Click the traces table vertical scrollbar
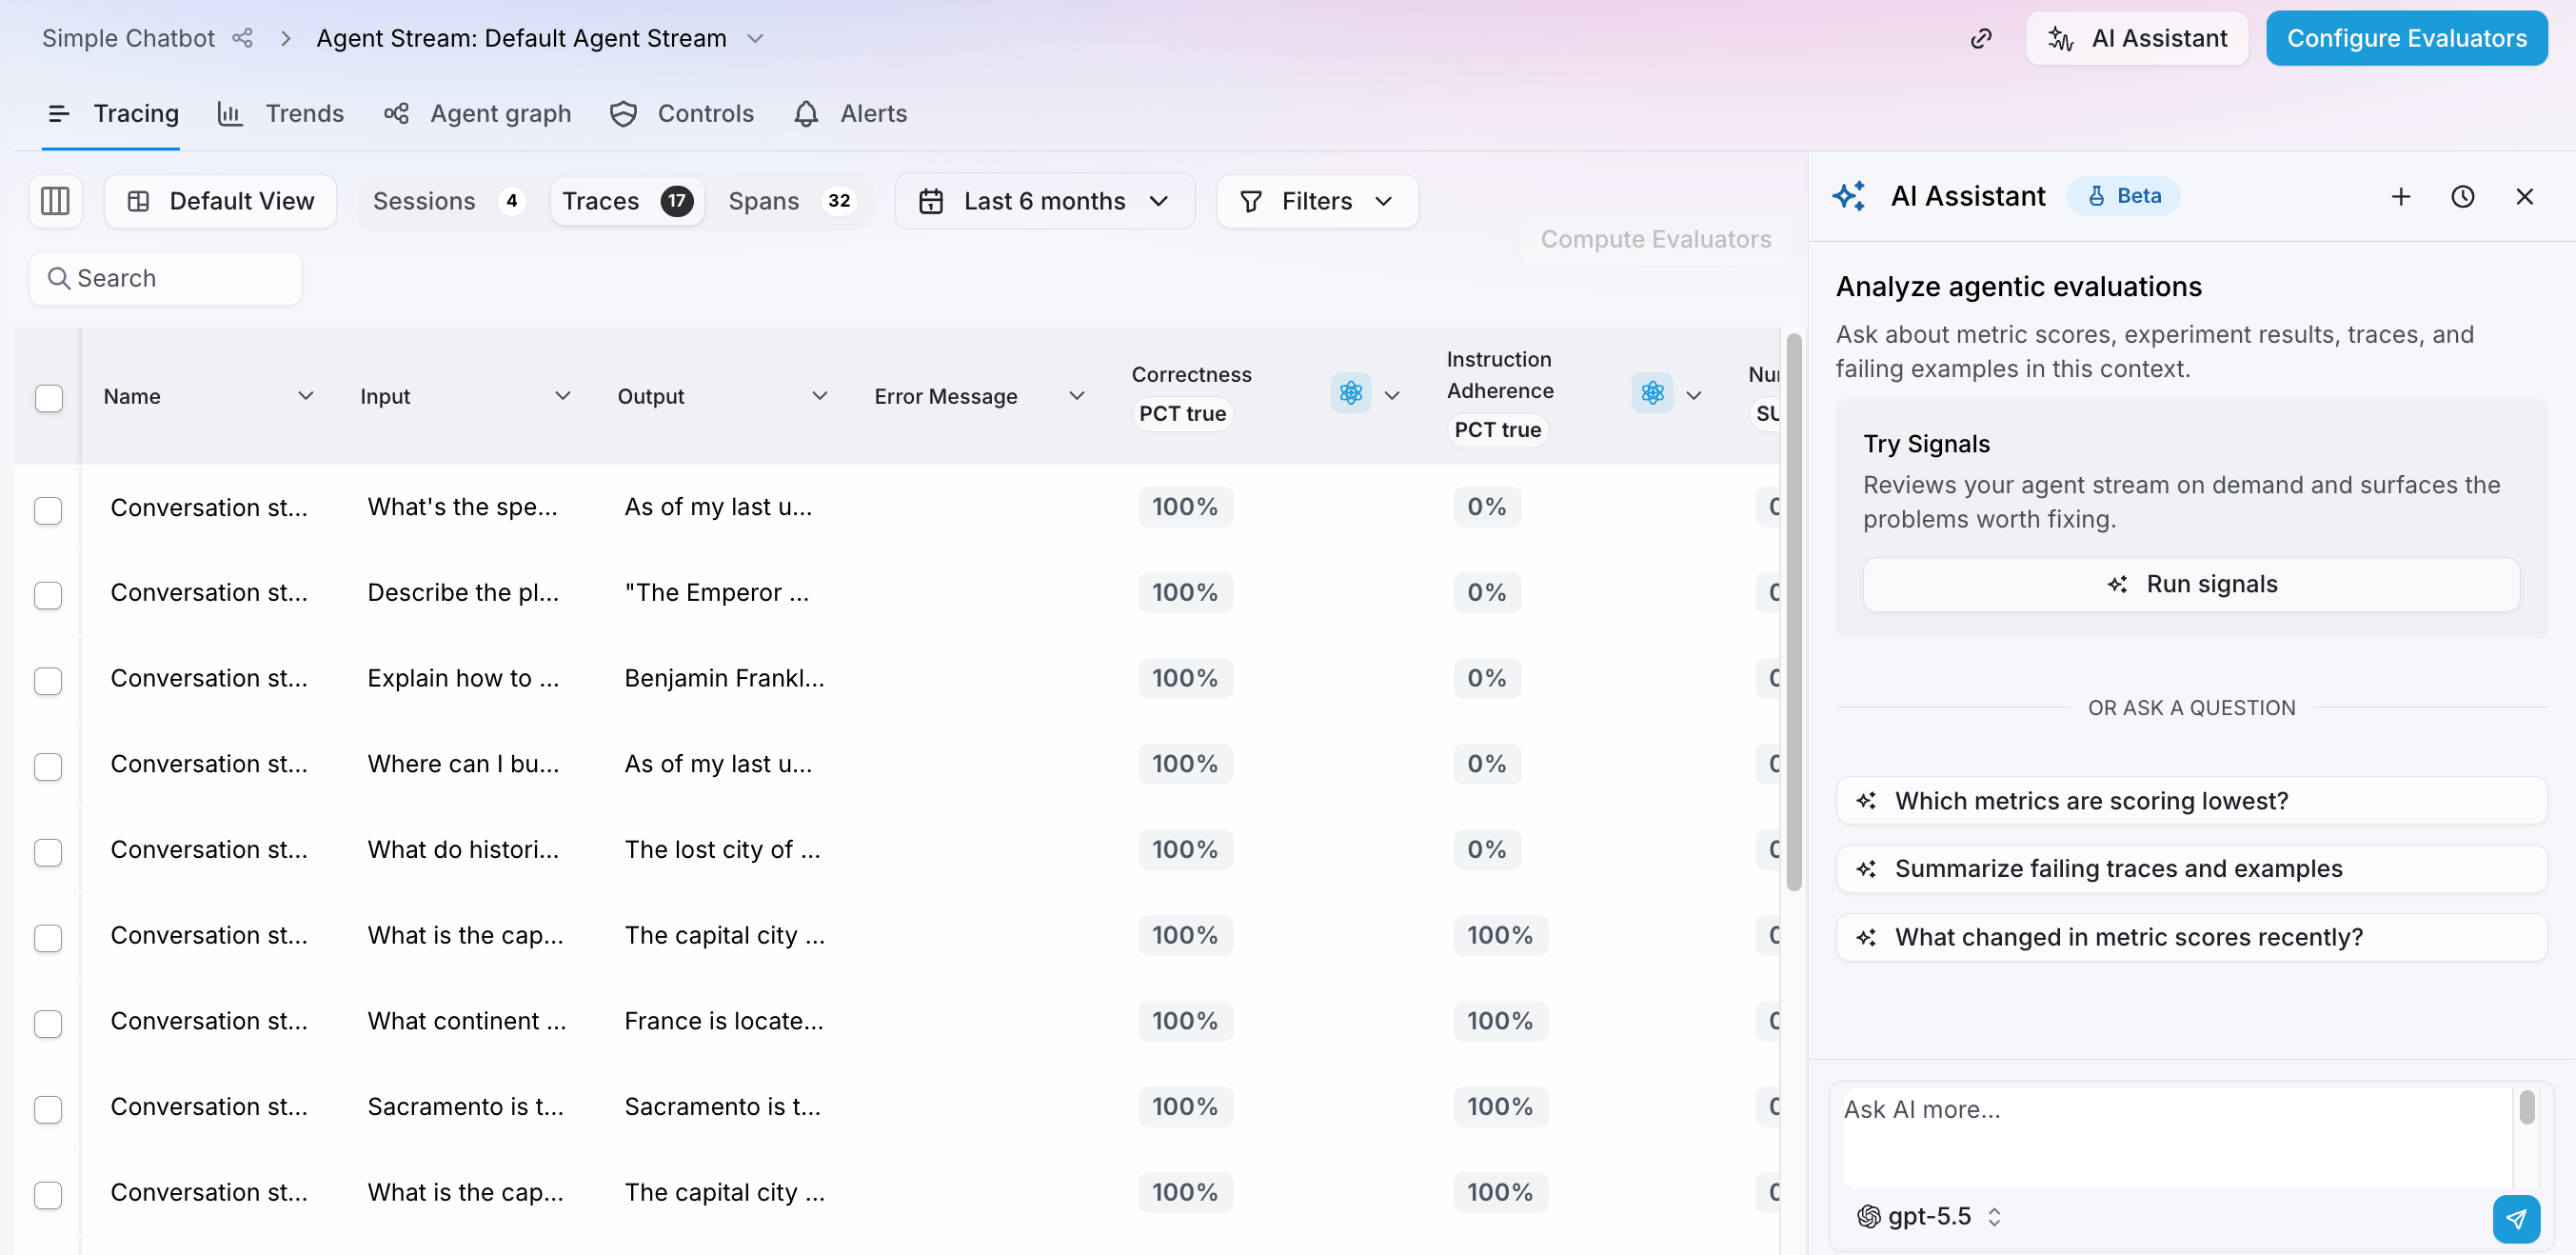This screenshot has width=2576, height=1255. 1793,612
